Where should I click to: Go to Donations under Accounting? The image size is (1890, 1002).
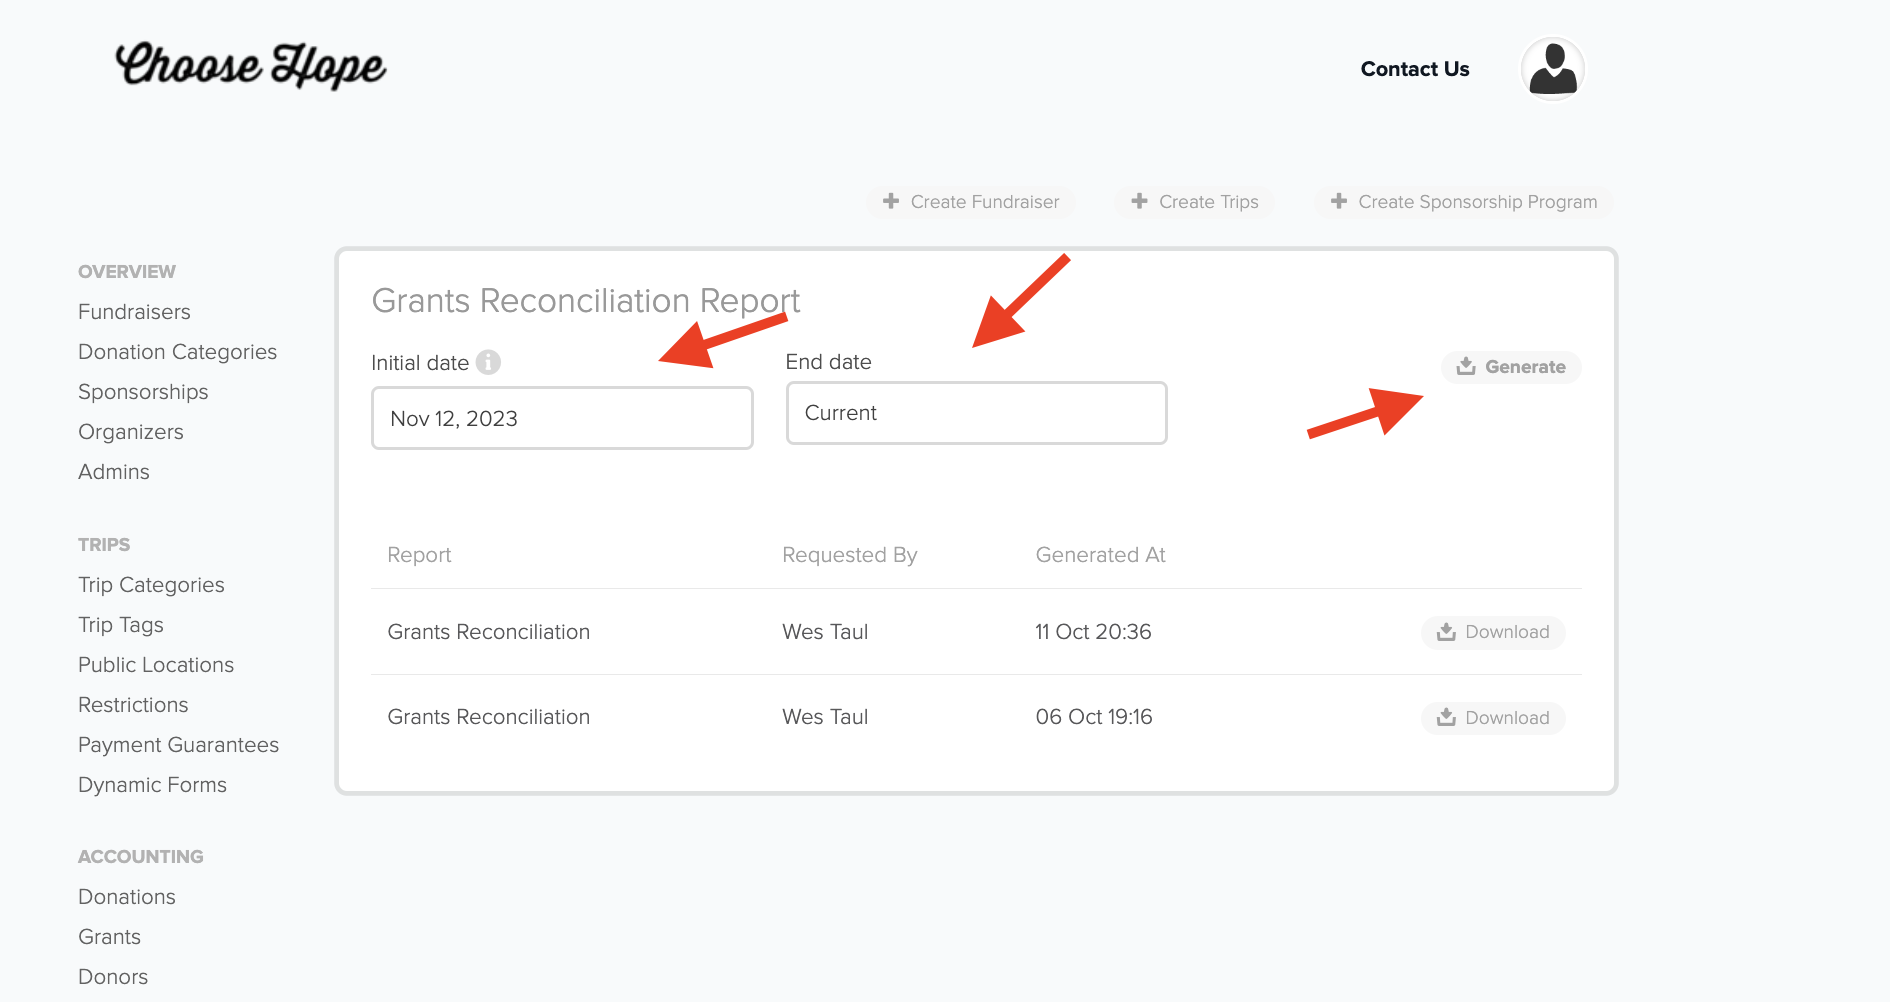tap(127, 897)
